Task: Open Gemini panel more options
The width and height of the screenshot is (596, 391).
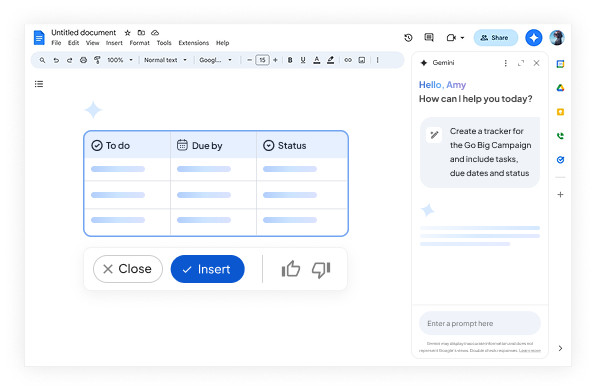Action: 505,63
